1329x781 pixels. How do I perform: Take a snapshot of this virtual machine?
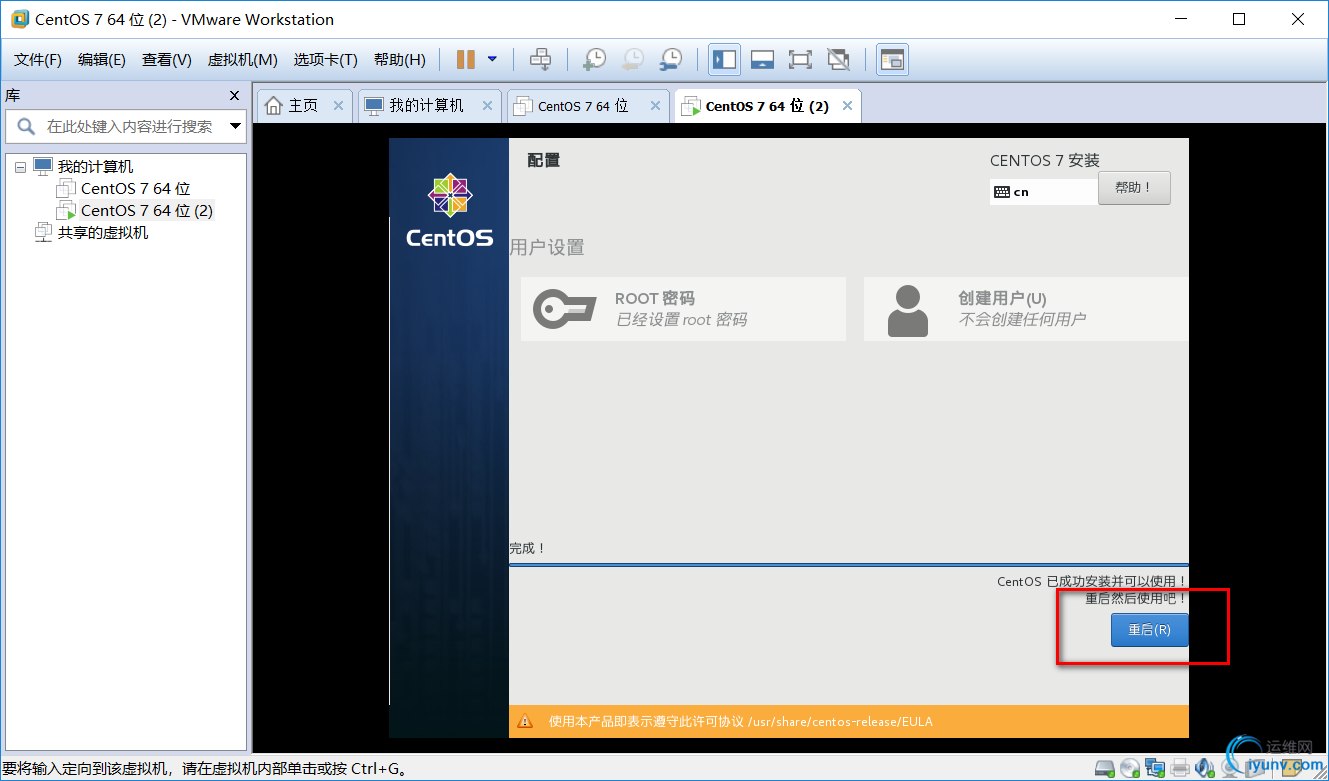(594, 60)
